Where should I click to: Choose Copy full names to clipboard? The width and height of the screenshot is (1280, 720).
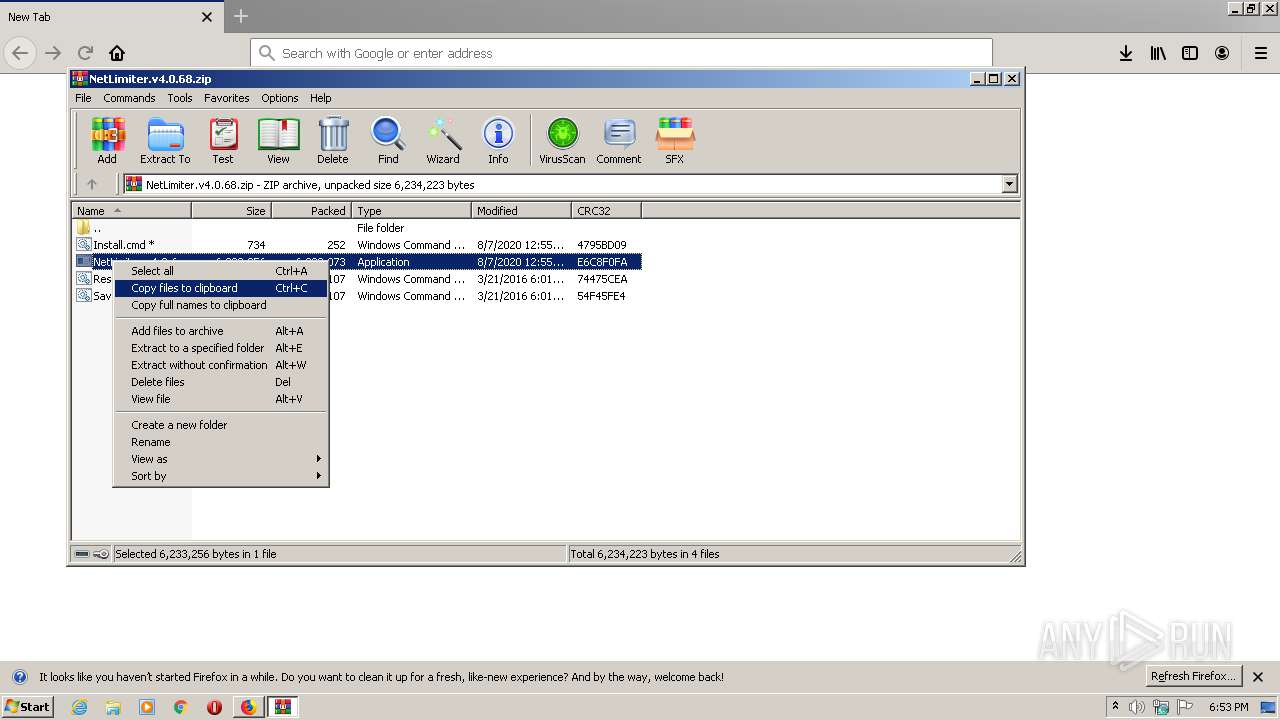(x=221, y=305)
